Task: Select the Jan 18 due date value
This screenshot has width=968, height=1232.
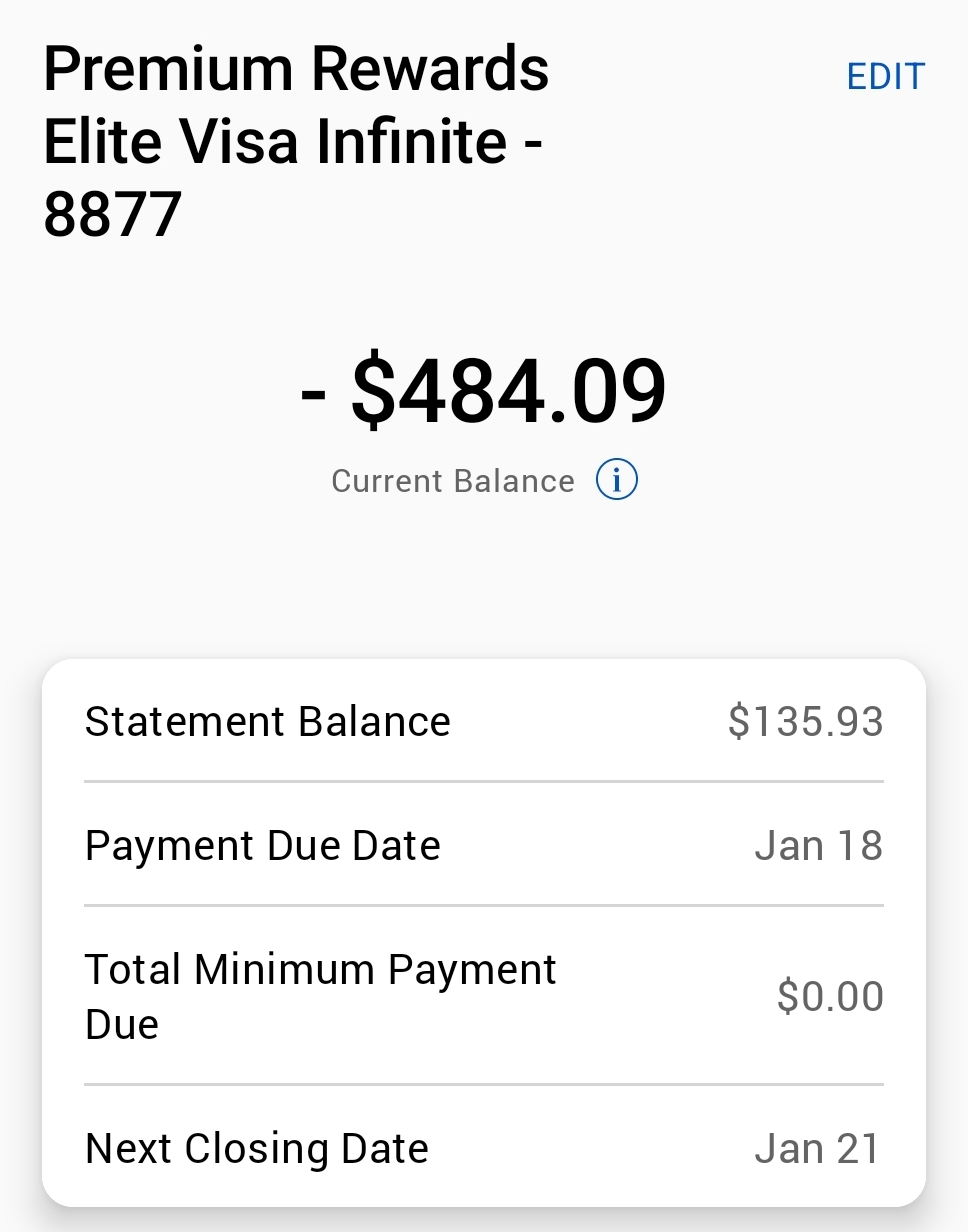Action: [x=818, y=846]
